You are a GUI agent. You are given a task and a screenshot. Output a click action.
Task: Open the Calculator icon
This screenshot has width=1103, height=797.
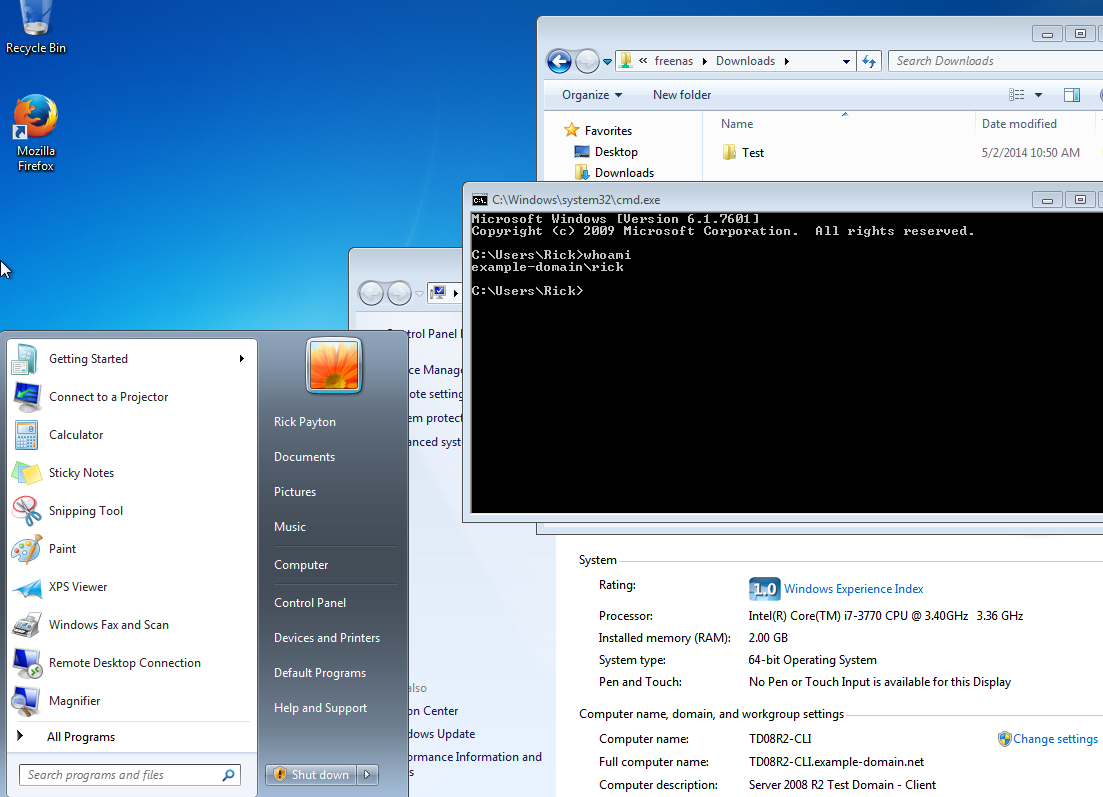pos(27,435)
